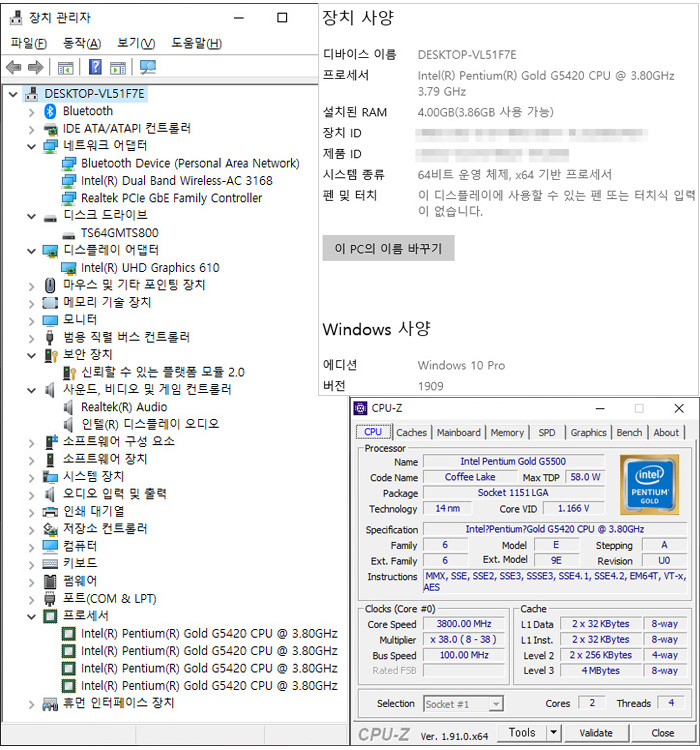The width and height of the screenshot is (700, 750).
Task: Collapse the 디스크 드라이브 category
Action: [x=32, y=217]
